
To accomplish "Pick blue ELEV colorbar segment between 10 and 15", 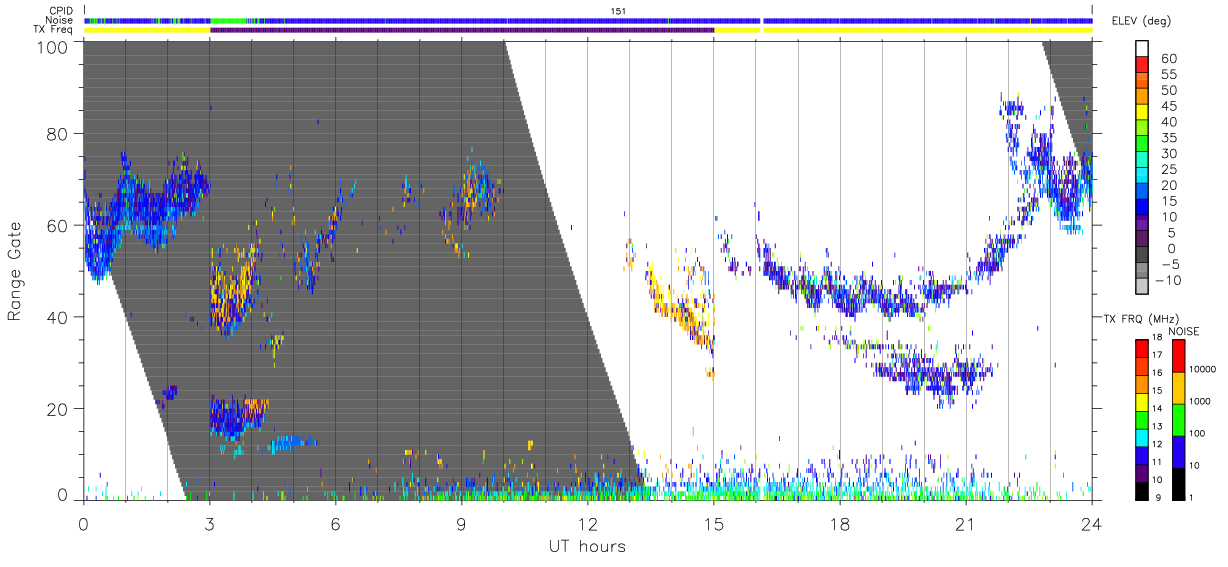I will [x=1142, y=209].
